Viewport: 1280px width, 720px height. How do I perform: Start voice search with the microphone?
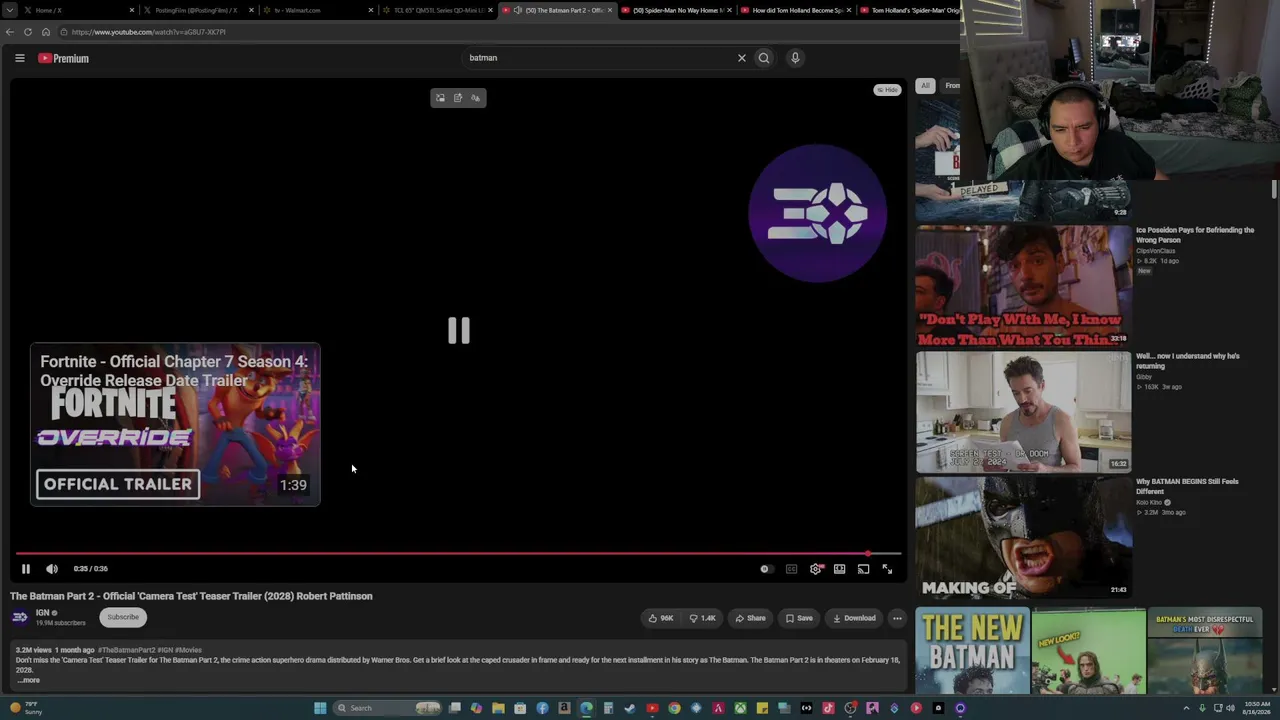pos(795,58)
